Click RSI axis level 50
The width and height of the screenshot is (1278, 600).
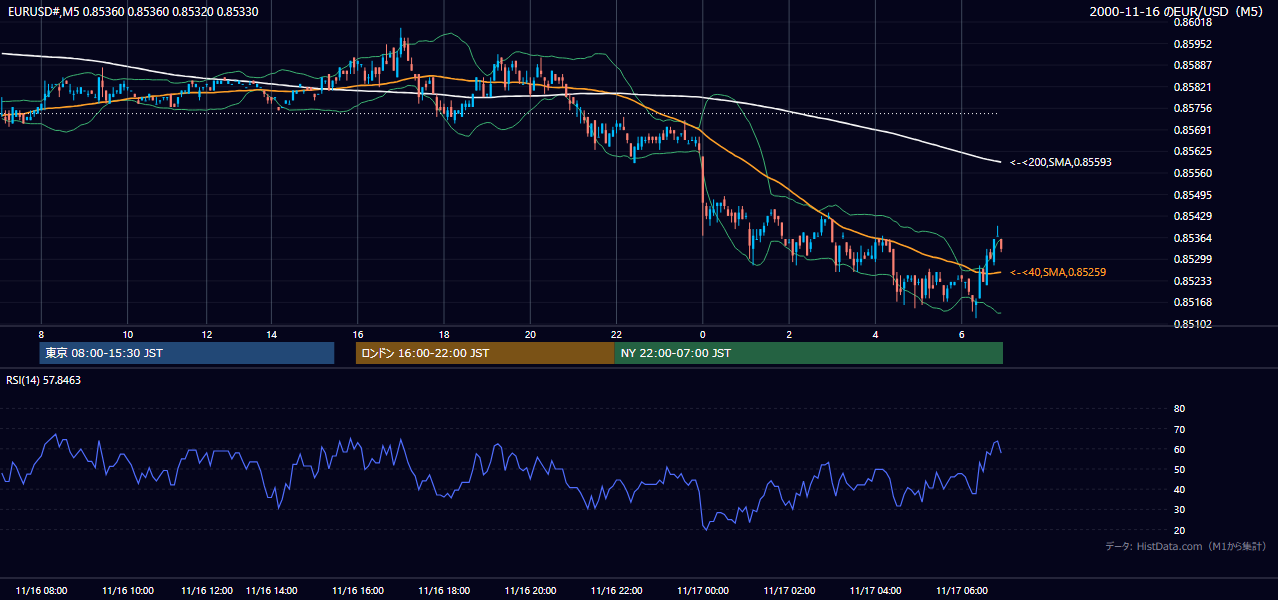coord(1179,469)
